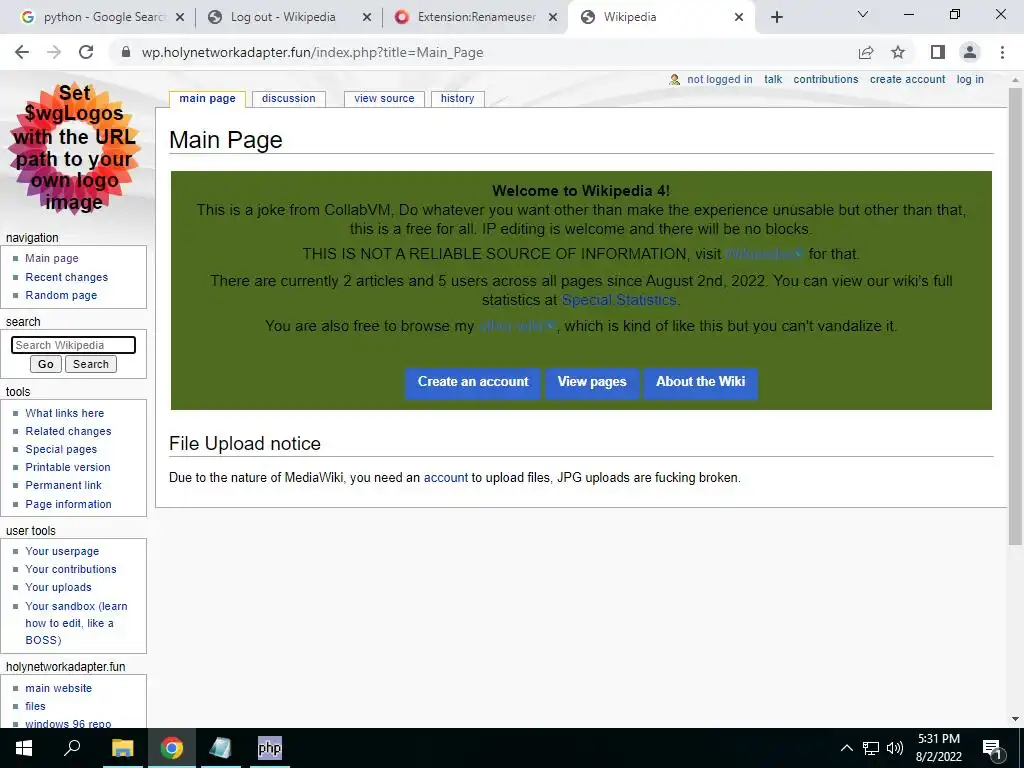
Task: Open Recent changes
Action: point(67,277)
